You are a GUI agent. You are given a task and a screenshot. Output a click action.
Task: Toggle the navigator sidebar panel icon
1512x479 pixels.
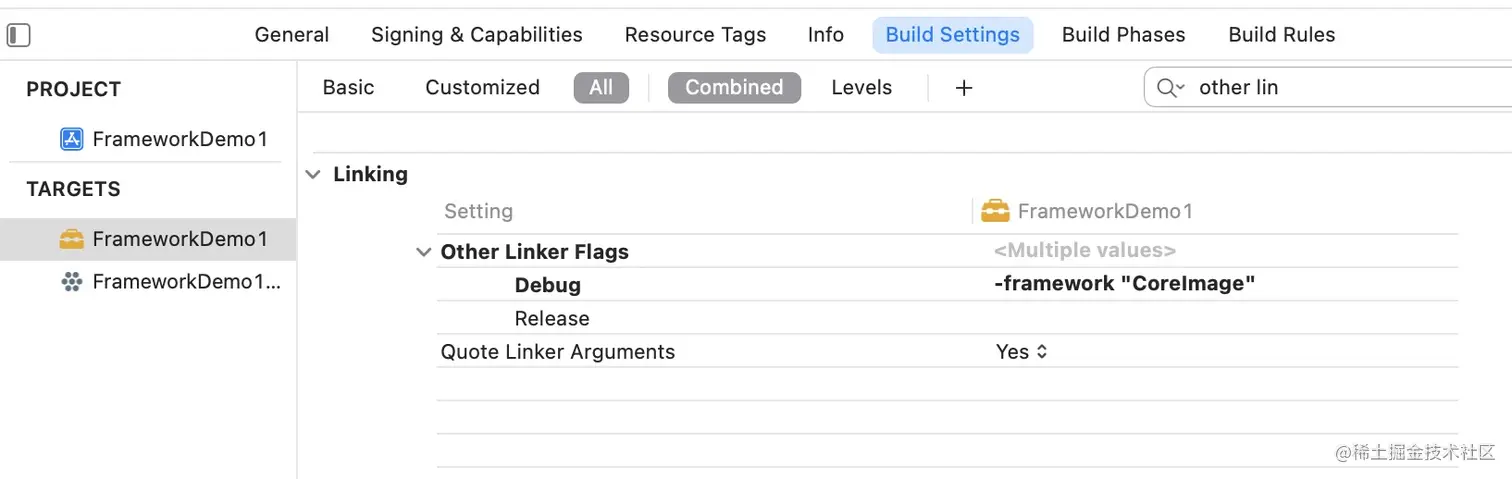tap(19, 35)
